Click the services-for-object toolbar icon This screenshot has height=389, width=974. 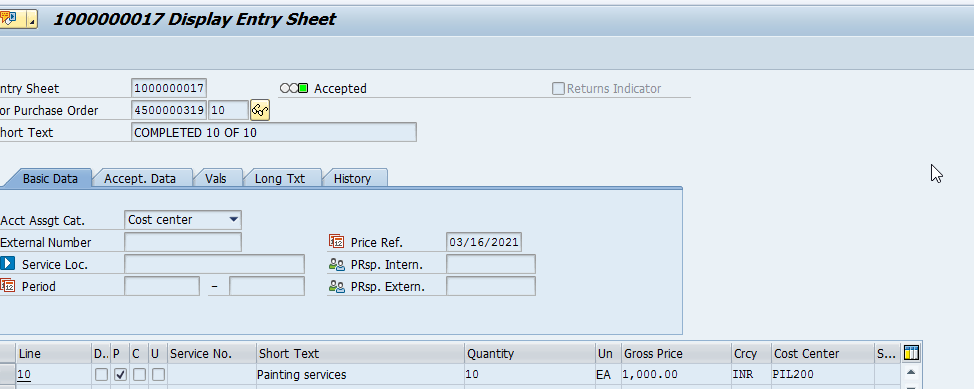tap(11, 19)
